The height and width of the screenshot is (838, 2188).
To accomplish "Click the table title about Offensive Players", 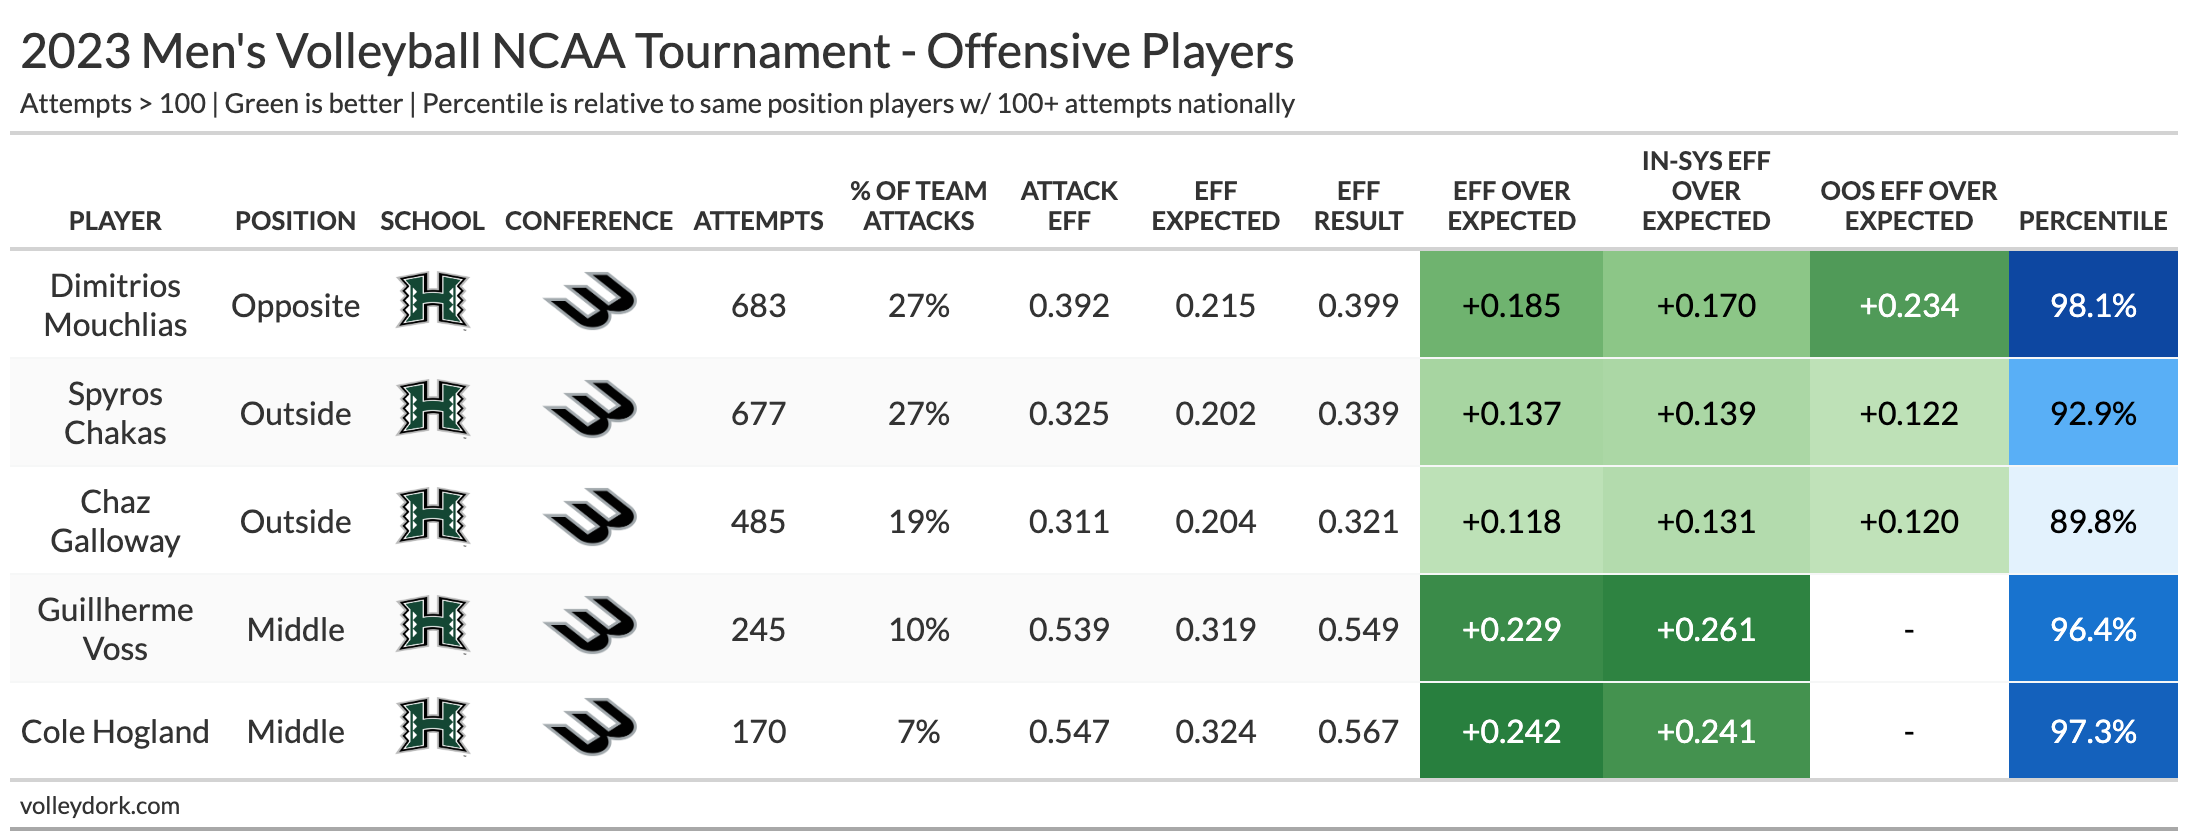I will pyautogui.click(x=657, y=52).
